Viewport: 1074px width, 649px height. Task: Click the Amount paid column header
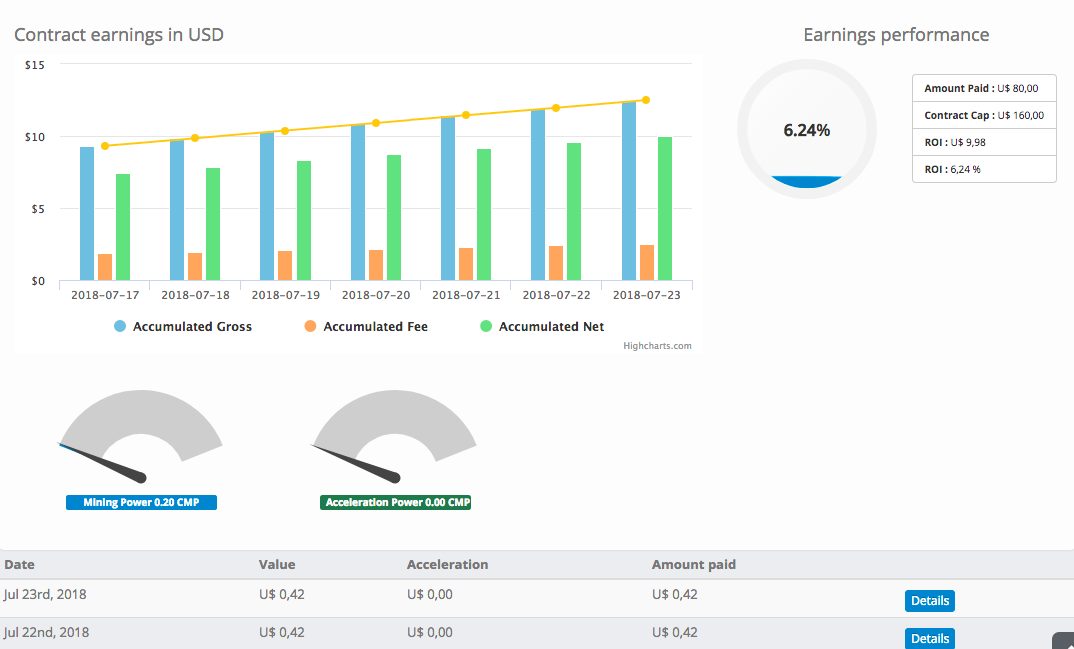(693, 564)
